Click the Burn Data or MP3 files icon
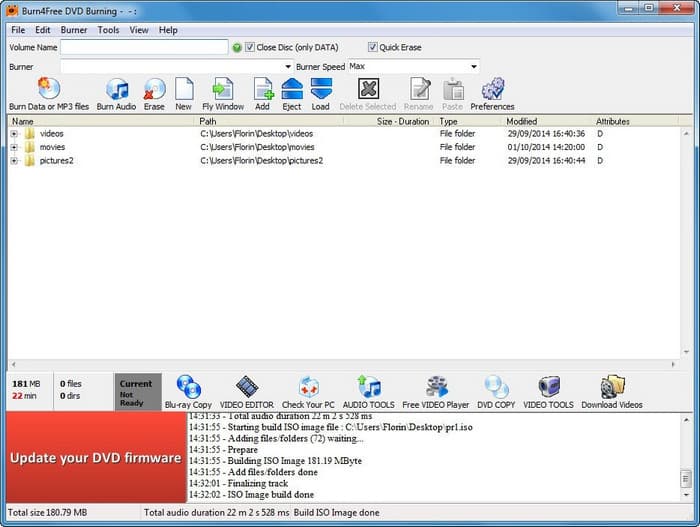 (48, 90)
